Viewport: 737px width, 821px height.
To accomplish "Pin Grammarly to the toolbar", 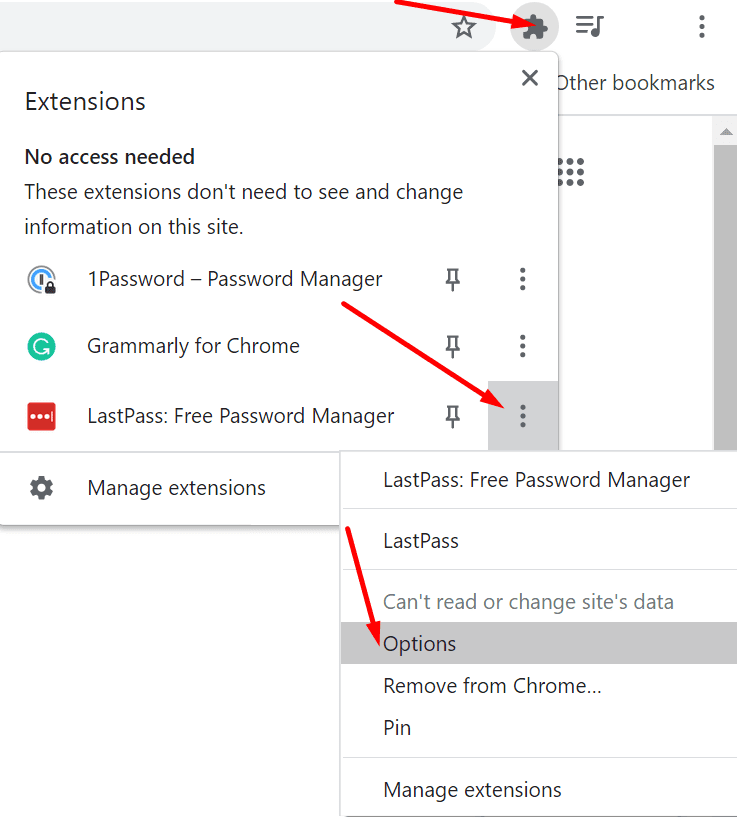I will [x=453, y=346].
